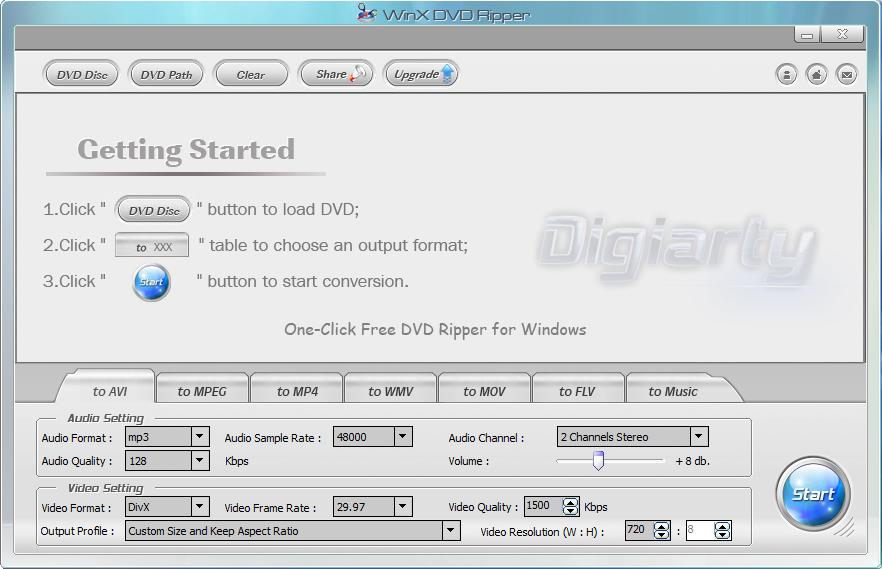Image resolution: width=882 pixels, height=569 pixels.
Task: Click the Clear button
Action: (x=251, y=74)
